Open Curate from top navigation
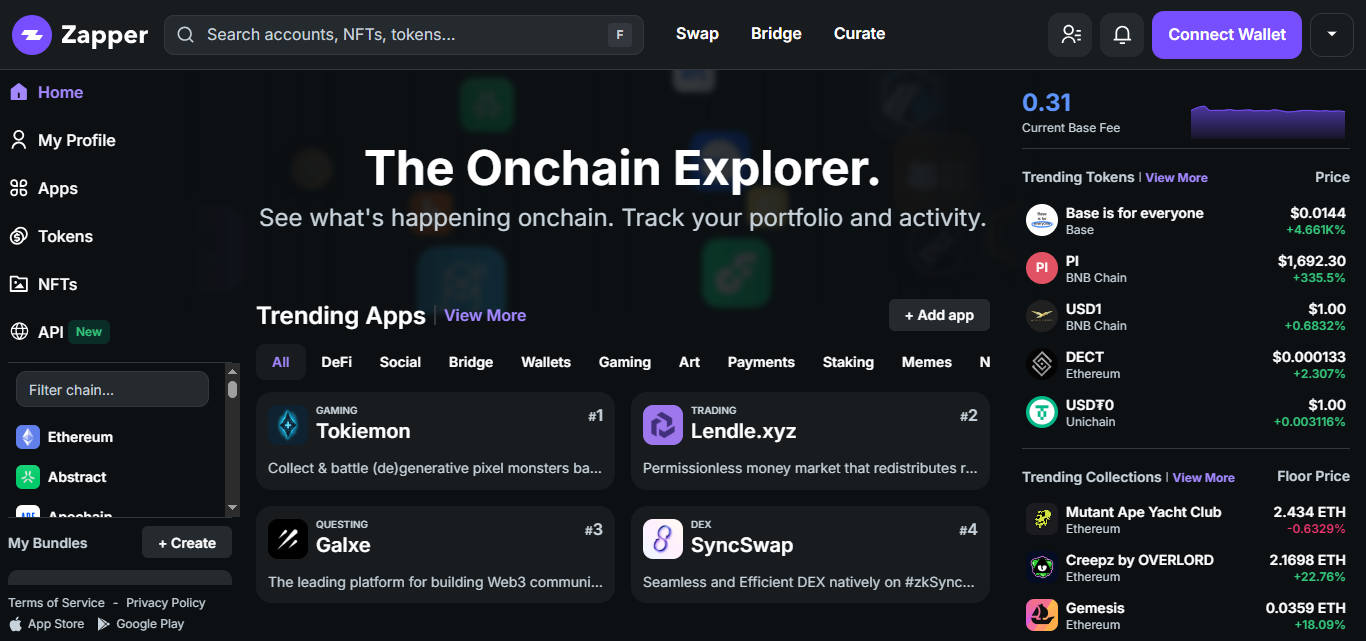 click(859, 34)
